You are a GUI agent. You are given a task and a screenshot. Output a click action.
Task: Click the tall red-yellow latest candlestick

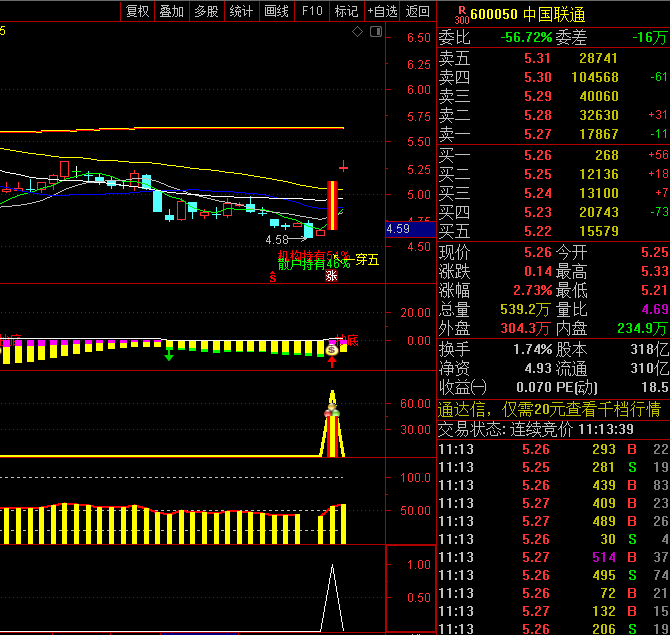pos(332,206)
